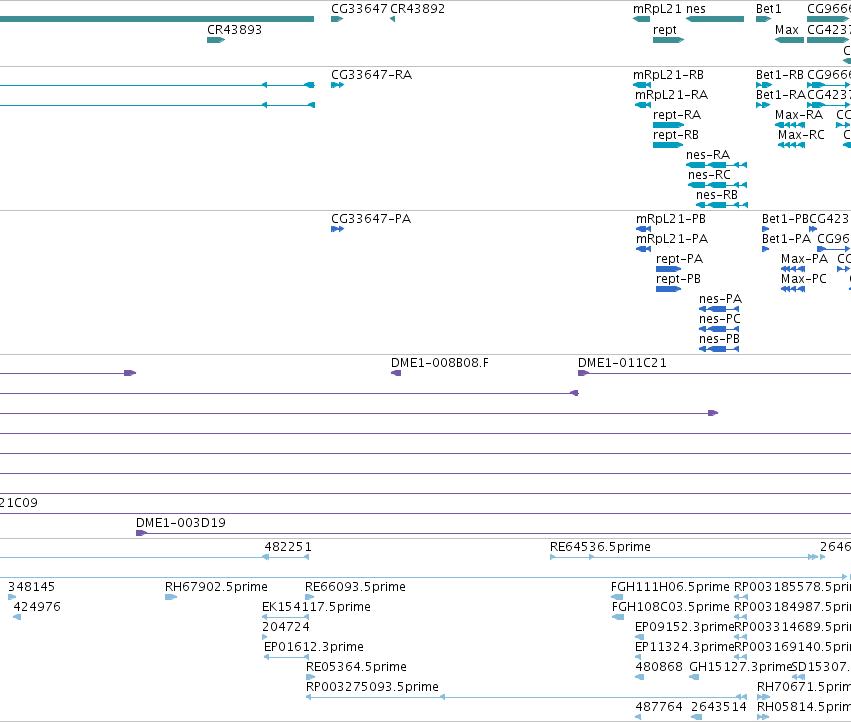This screenshot has width=851, height=722.
Task: Click protein mRpL21-PB
Action: pos(643,229)
